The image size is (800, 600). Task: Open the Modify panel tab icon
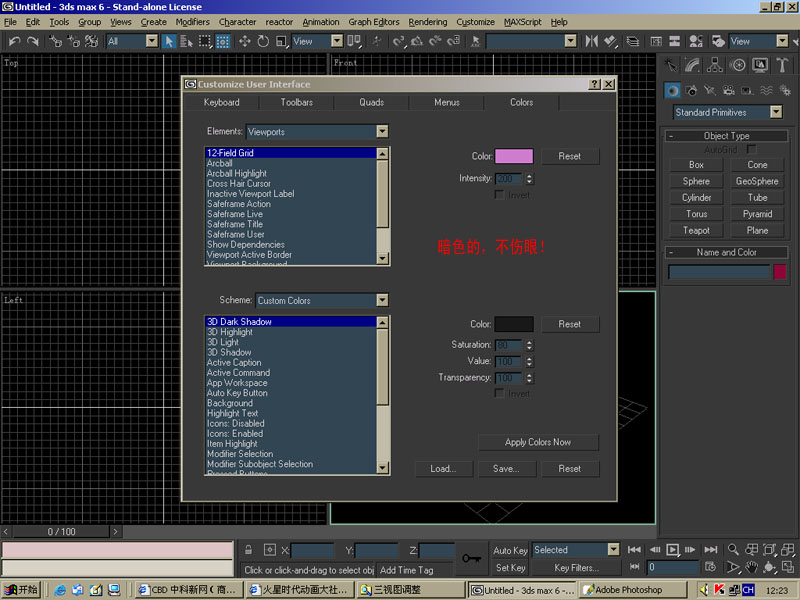point(693,65)
